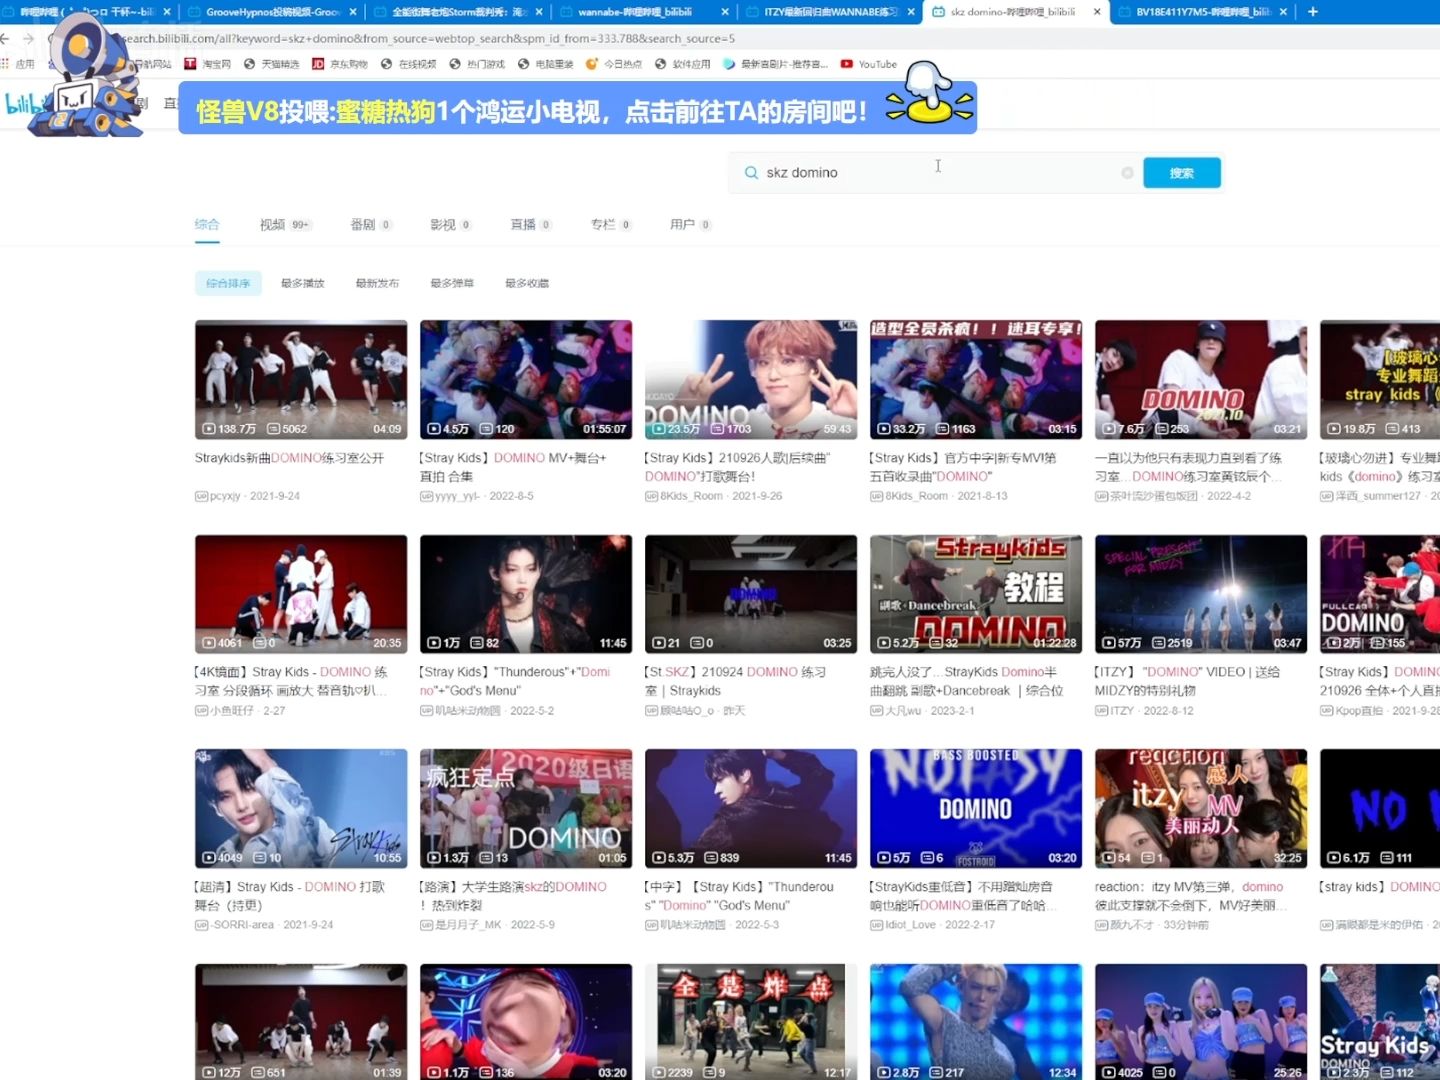Sort results by 最多弹幕
The height and width of the screenshot is (1080, 1440).
click(x=452, y=283)
